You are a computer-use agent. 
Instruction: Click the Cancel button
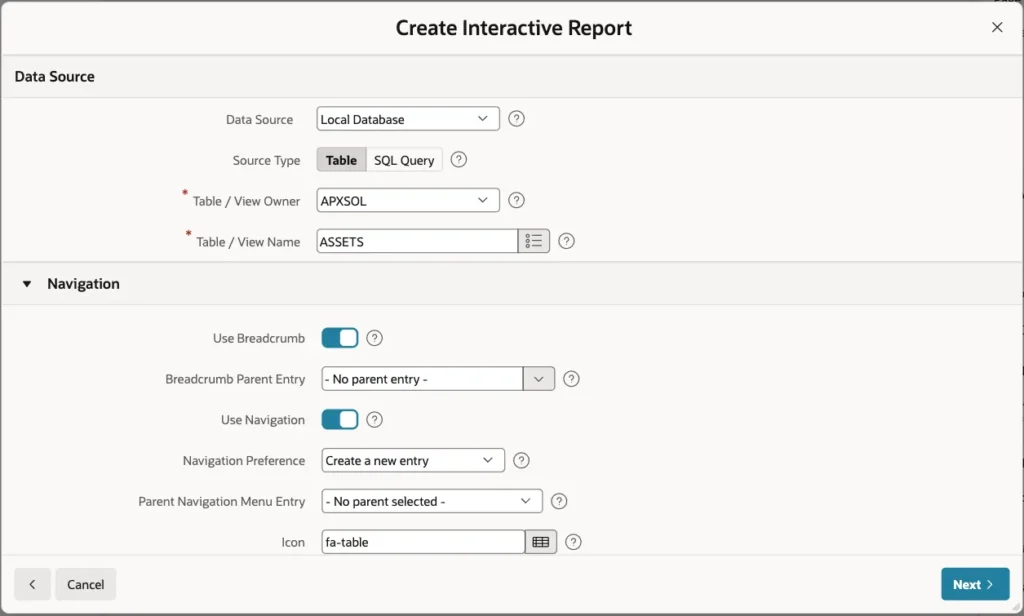[86, 584]
